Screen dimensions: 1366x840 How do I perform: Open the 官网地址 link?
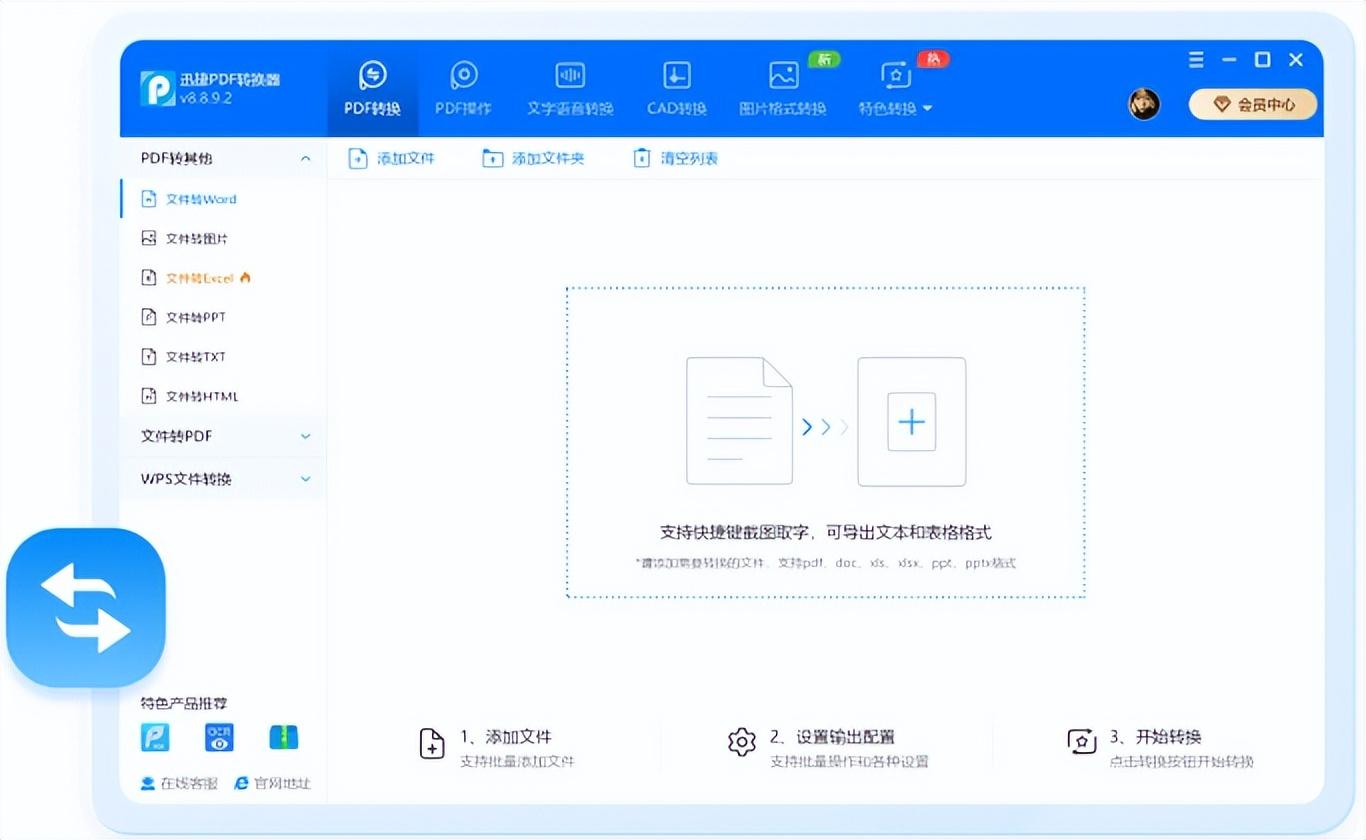tap(272, 783)
